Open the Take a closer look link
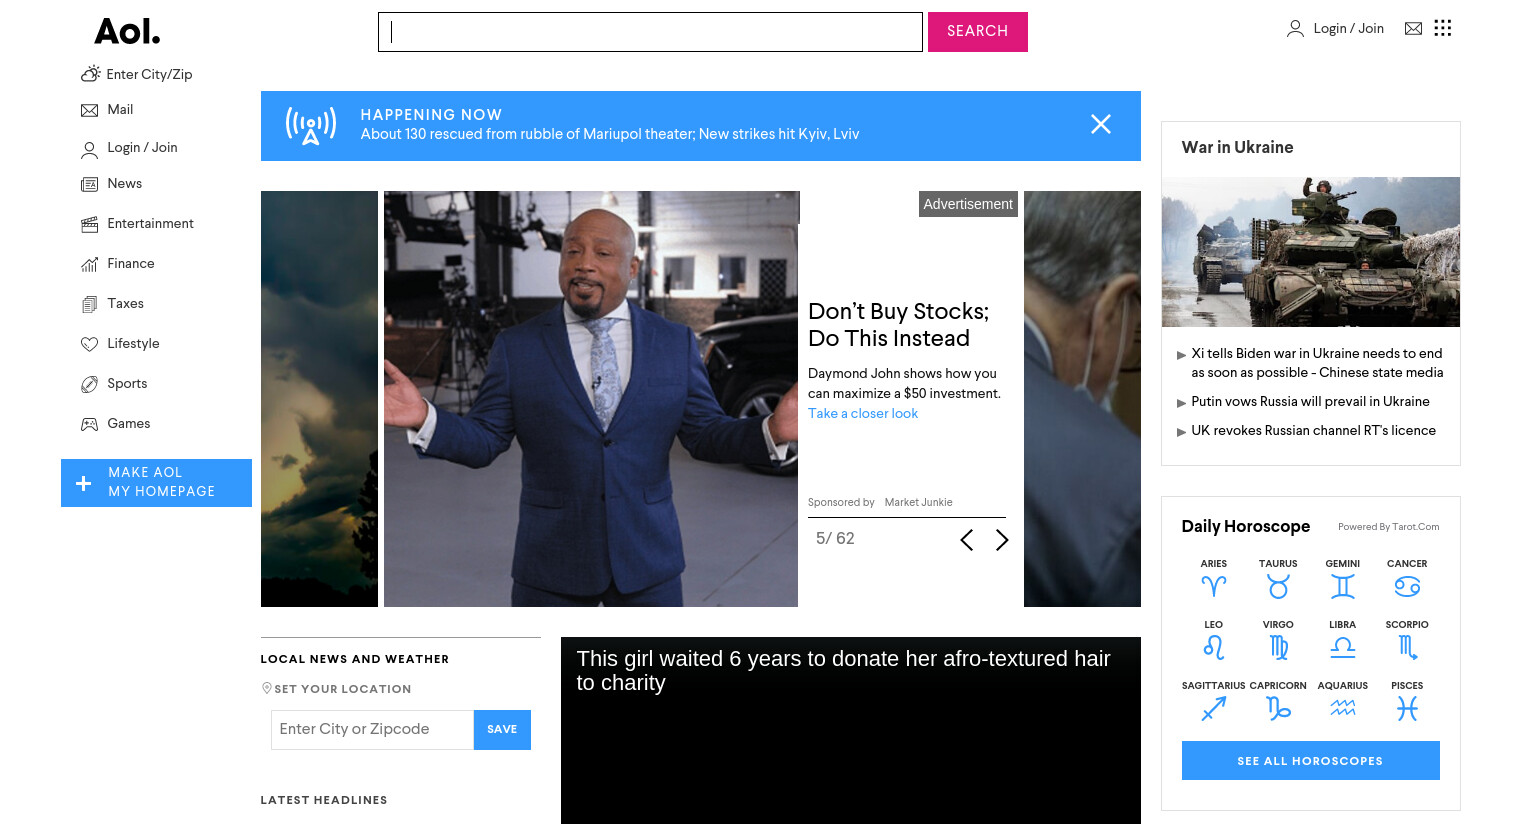 coord(863,414)
